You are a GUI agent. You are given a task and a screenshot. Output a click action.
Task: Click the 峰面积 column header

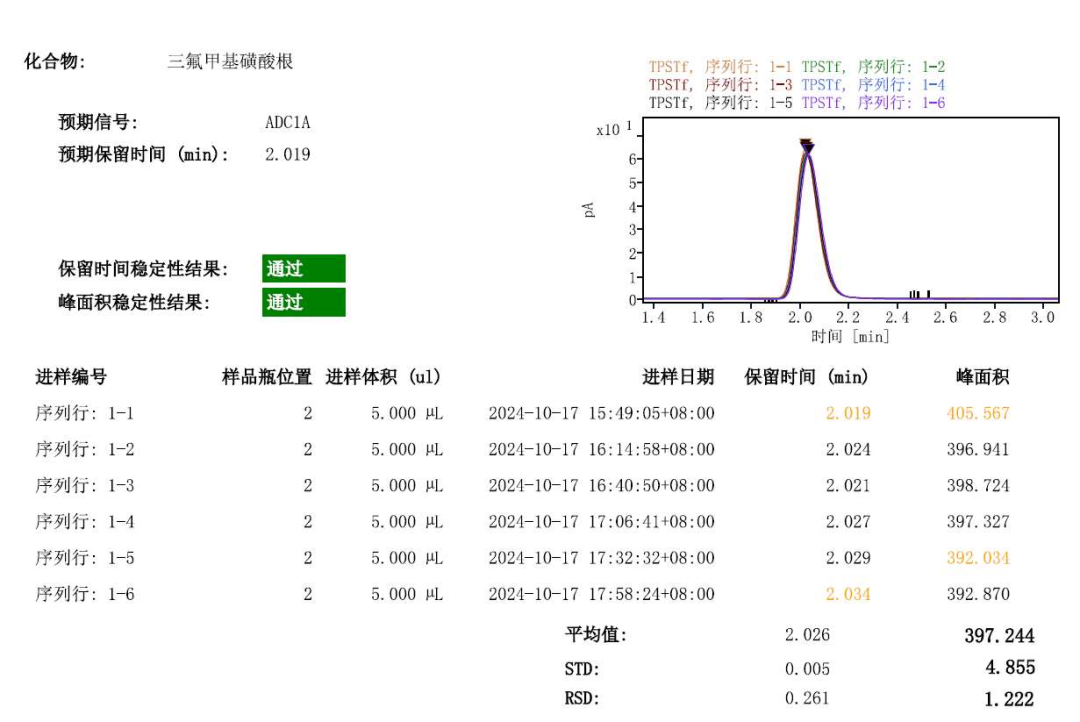pyautogui.click(x=982, y=377)
